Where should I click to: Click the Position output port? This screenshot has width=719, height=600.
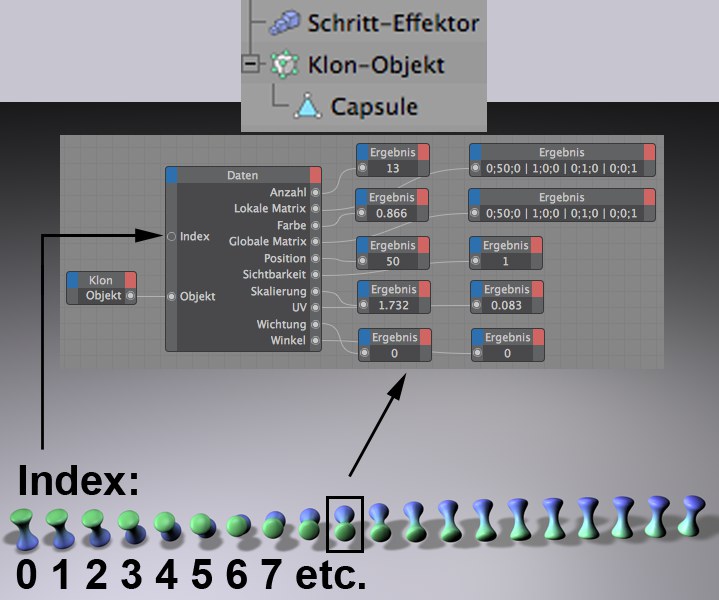tap(315, 258)
